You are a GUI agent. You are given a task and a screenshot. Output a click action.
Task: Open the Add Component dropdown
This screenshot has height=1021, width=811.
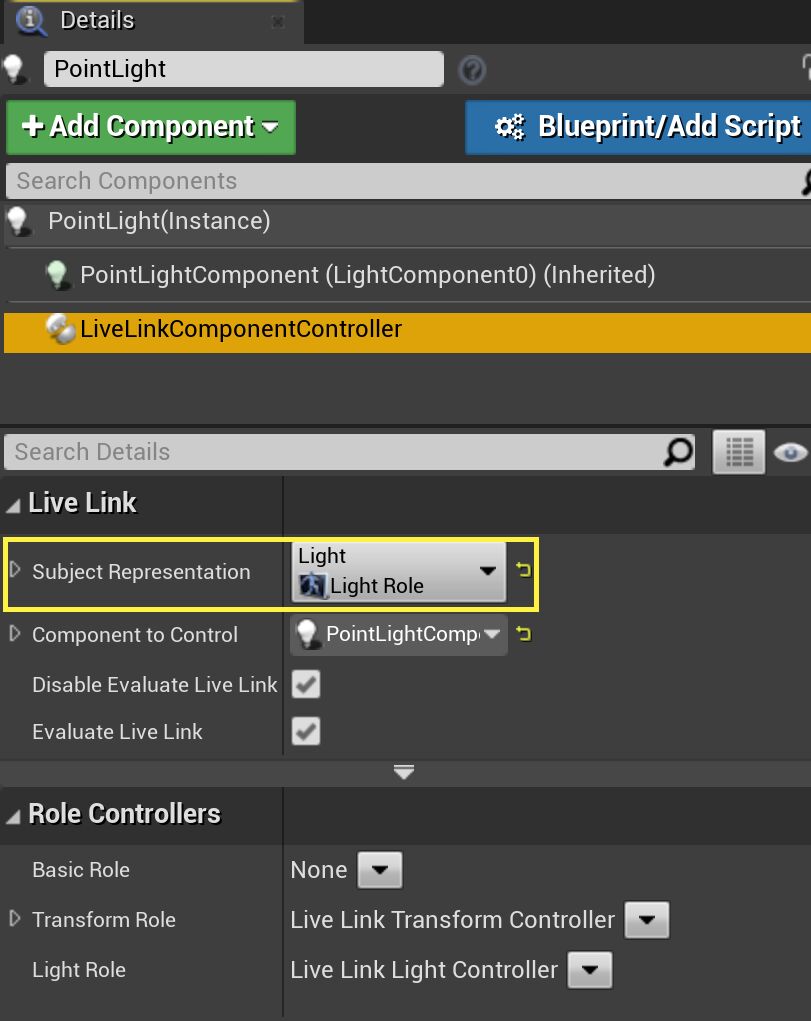click(x=150, y=127)
